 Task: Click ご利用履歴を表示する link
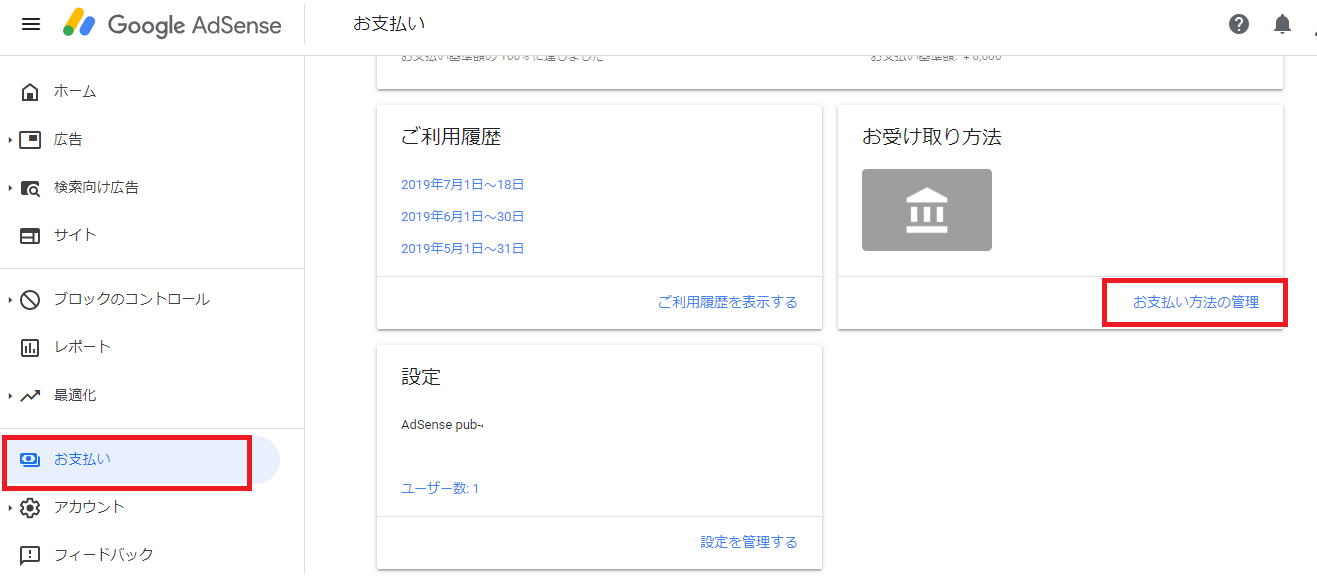(x=727, y=302)
